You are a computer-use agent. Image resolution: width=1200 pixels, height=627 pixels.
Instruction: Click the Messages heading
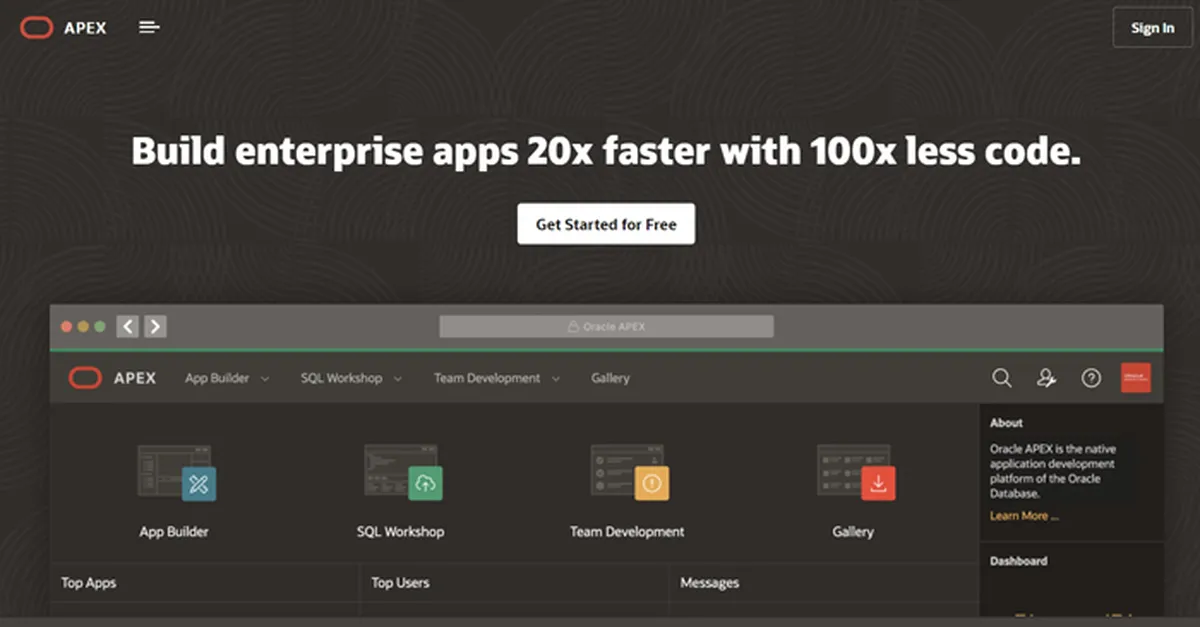click(709, 583)
